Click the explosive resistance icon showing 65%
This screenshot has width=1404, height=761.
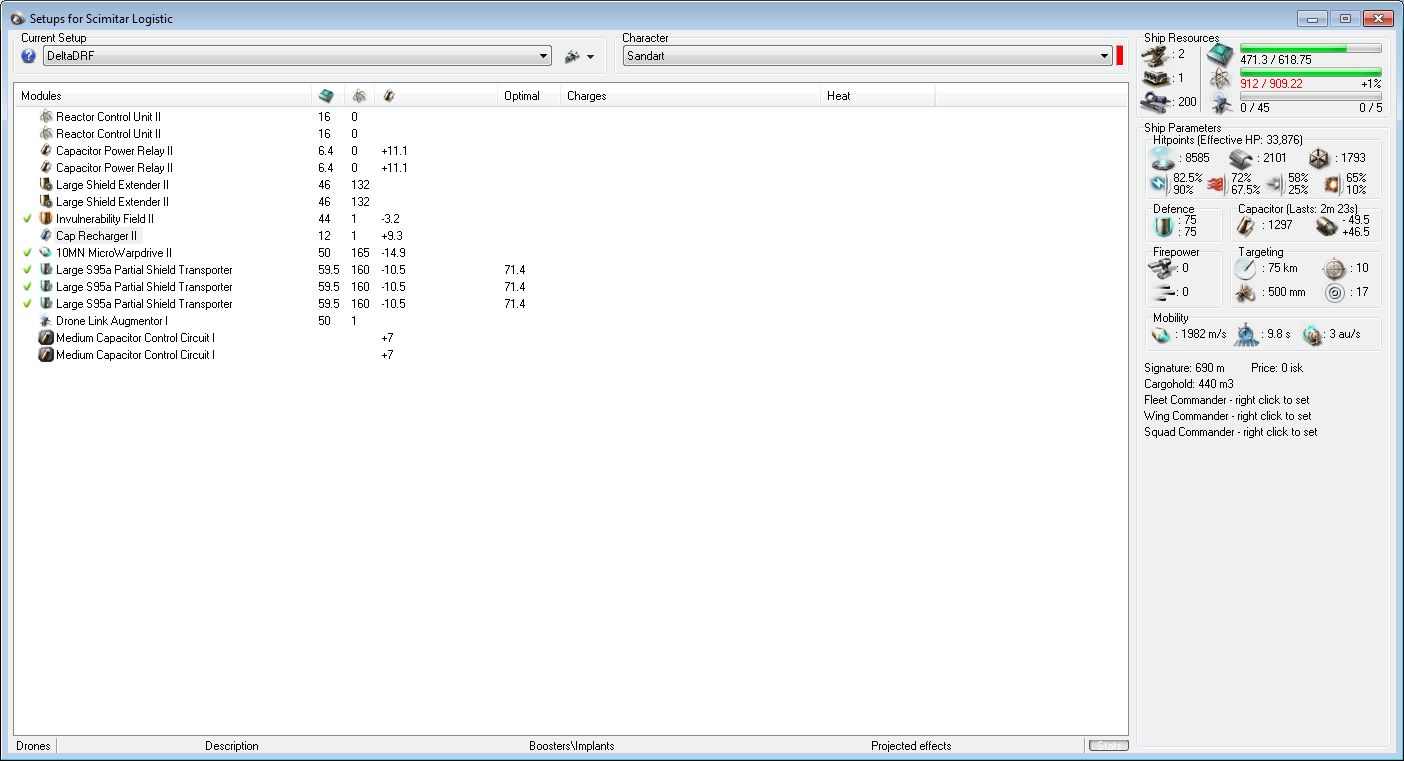(x=1331, y=184)
